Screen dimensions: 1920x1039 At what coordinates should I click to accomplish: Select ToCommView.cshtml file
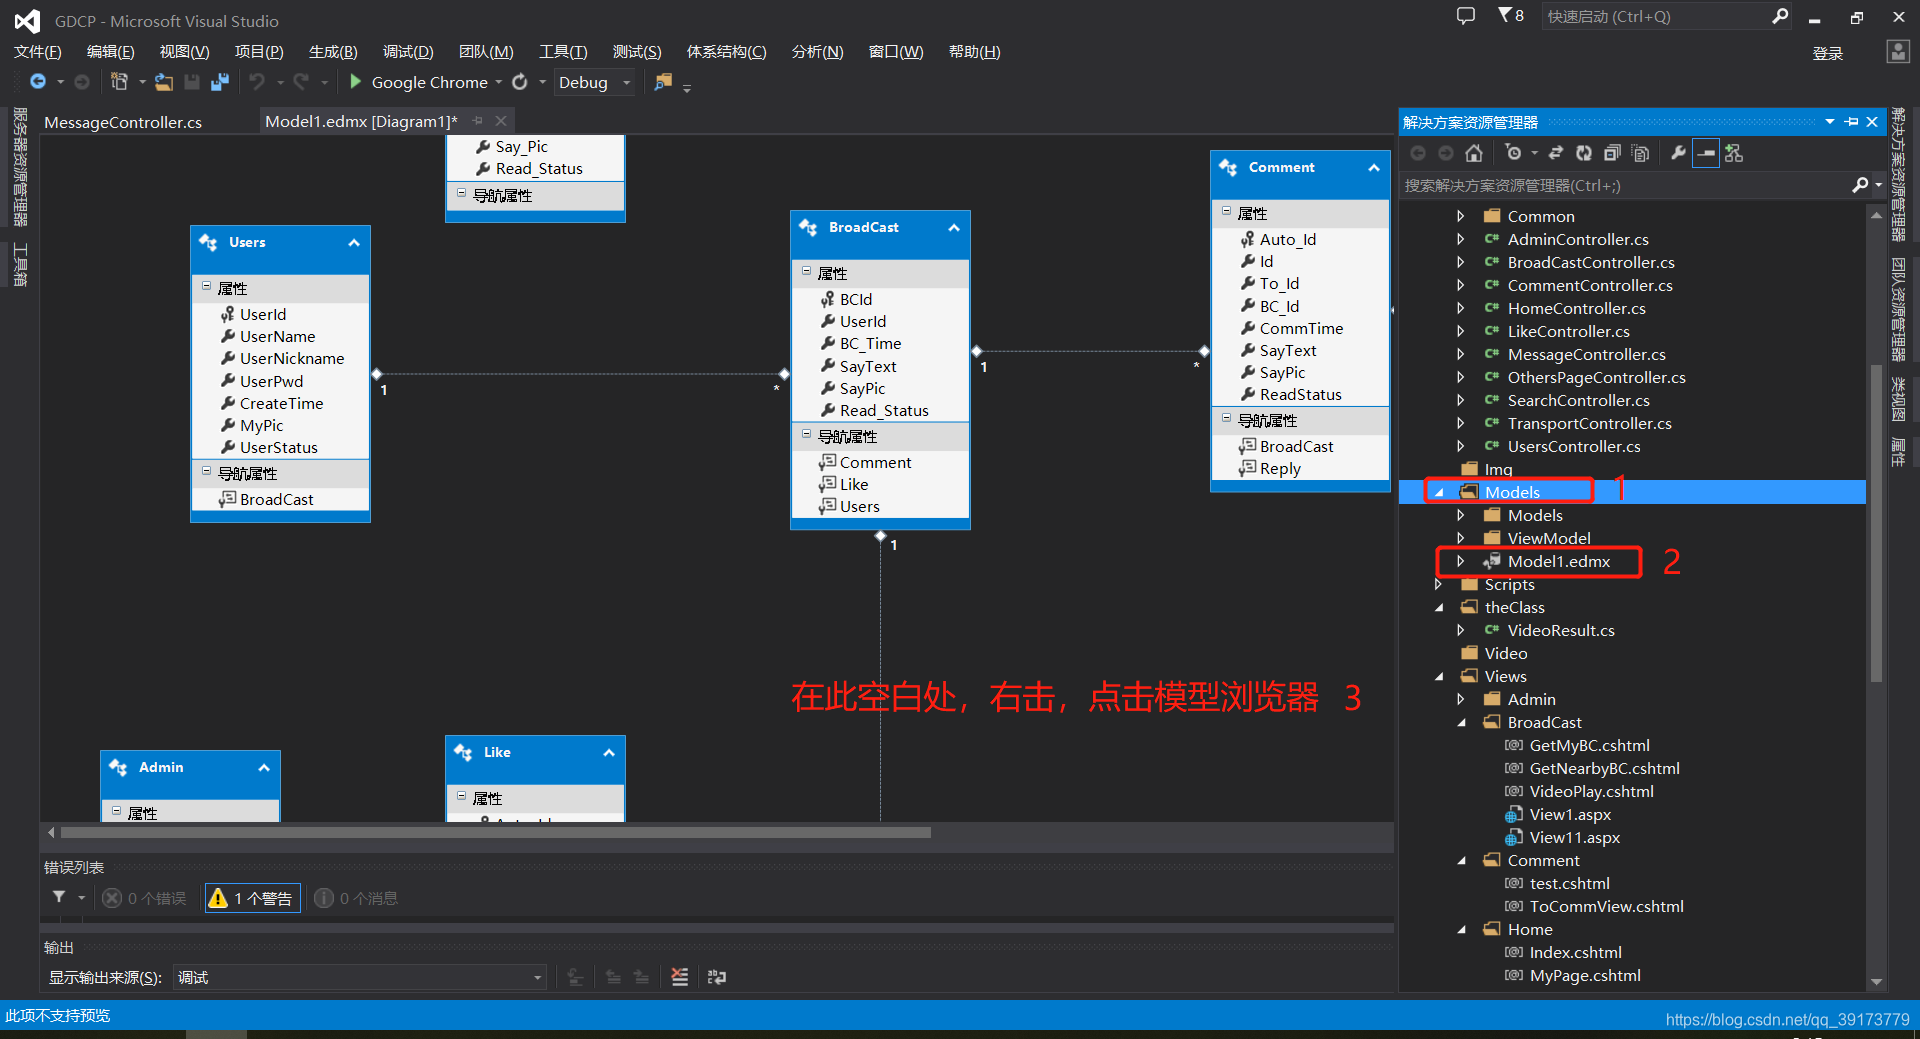tap(1606, 906)
